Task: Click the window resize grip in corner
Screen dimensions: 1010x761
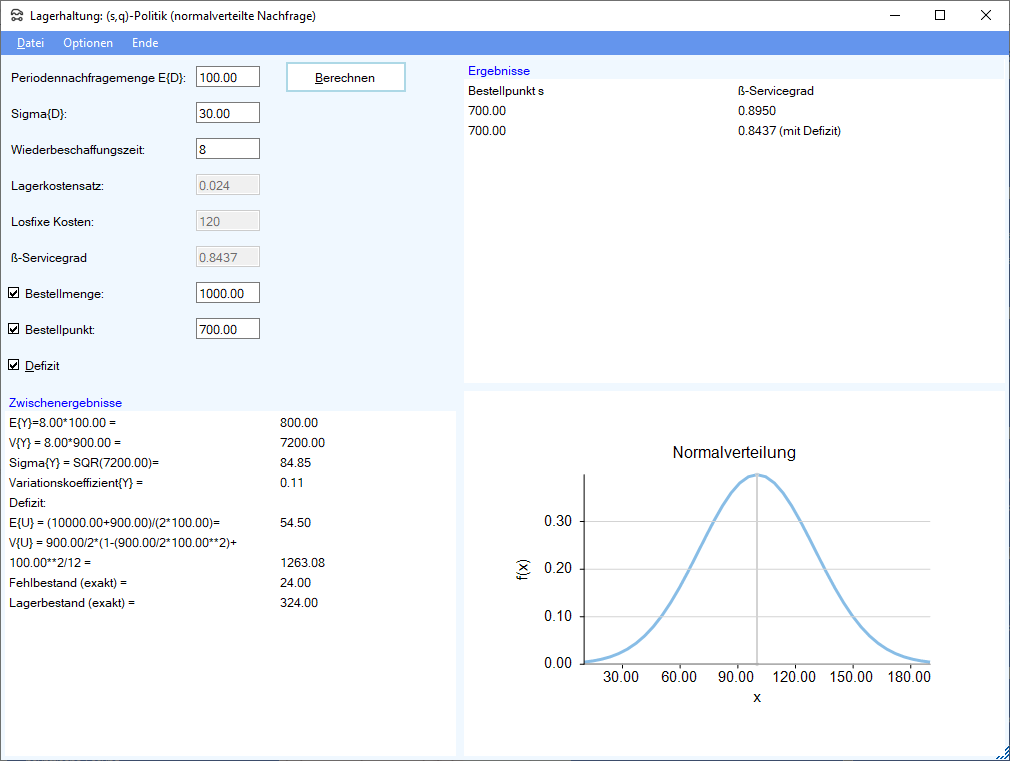Action: point(1001,752)
